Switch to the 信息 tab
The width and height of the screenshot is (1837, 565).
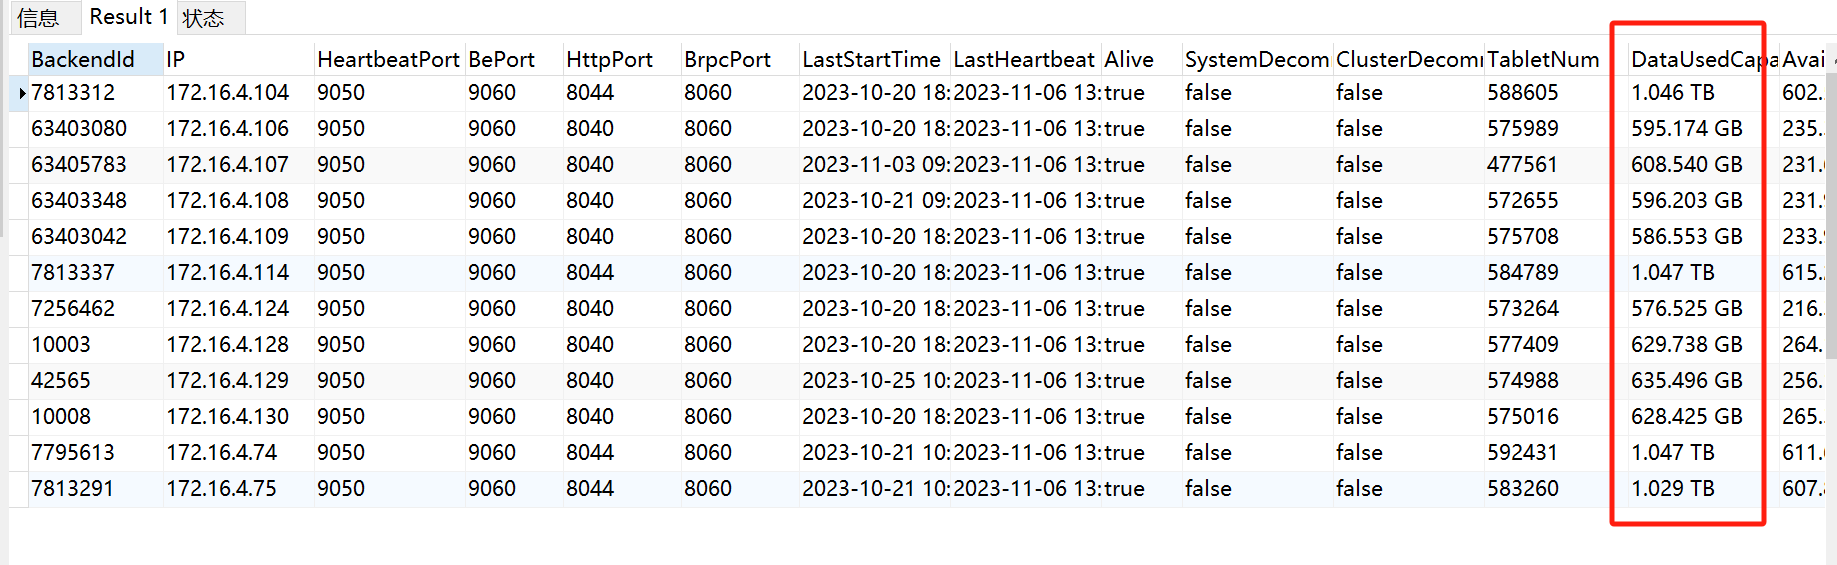tap(38, 18)
